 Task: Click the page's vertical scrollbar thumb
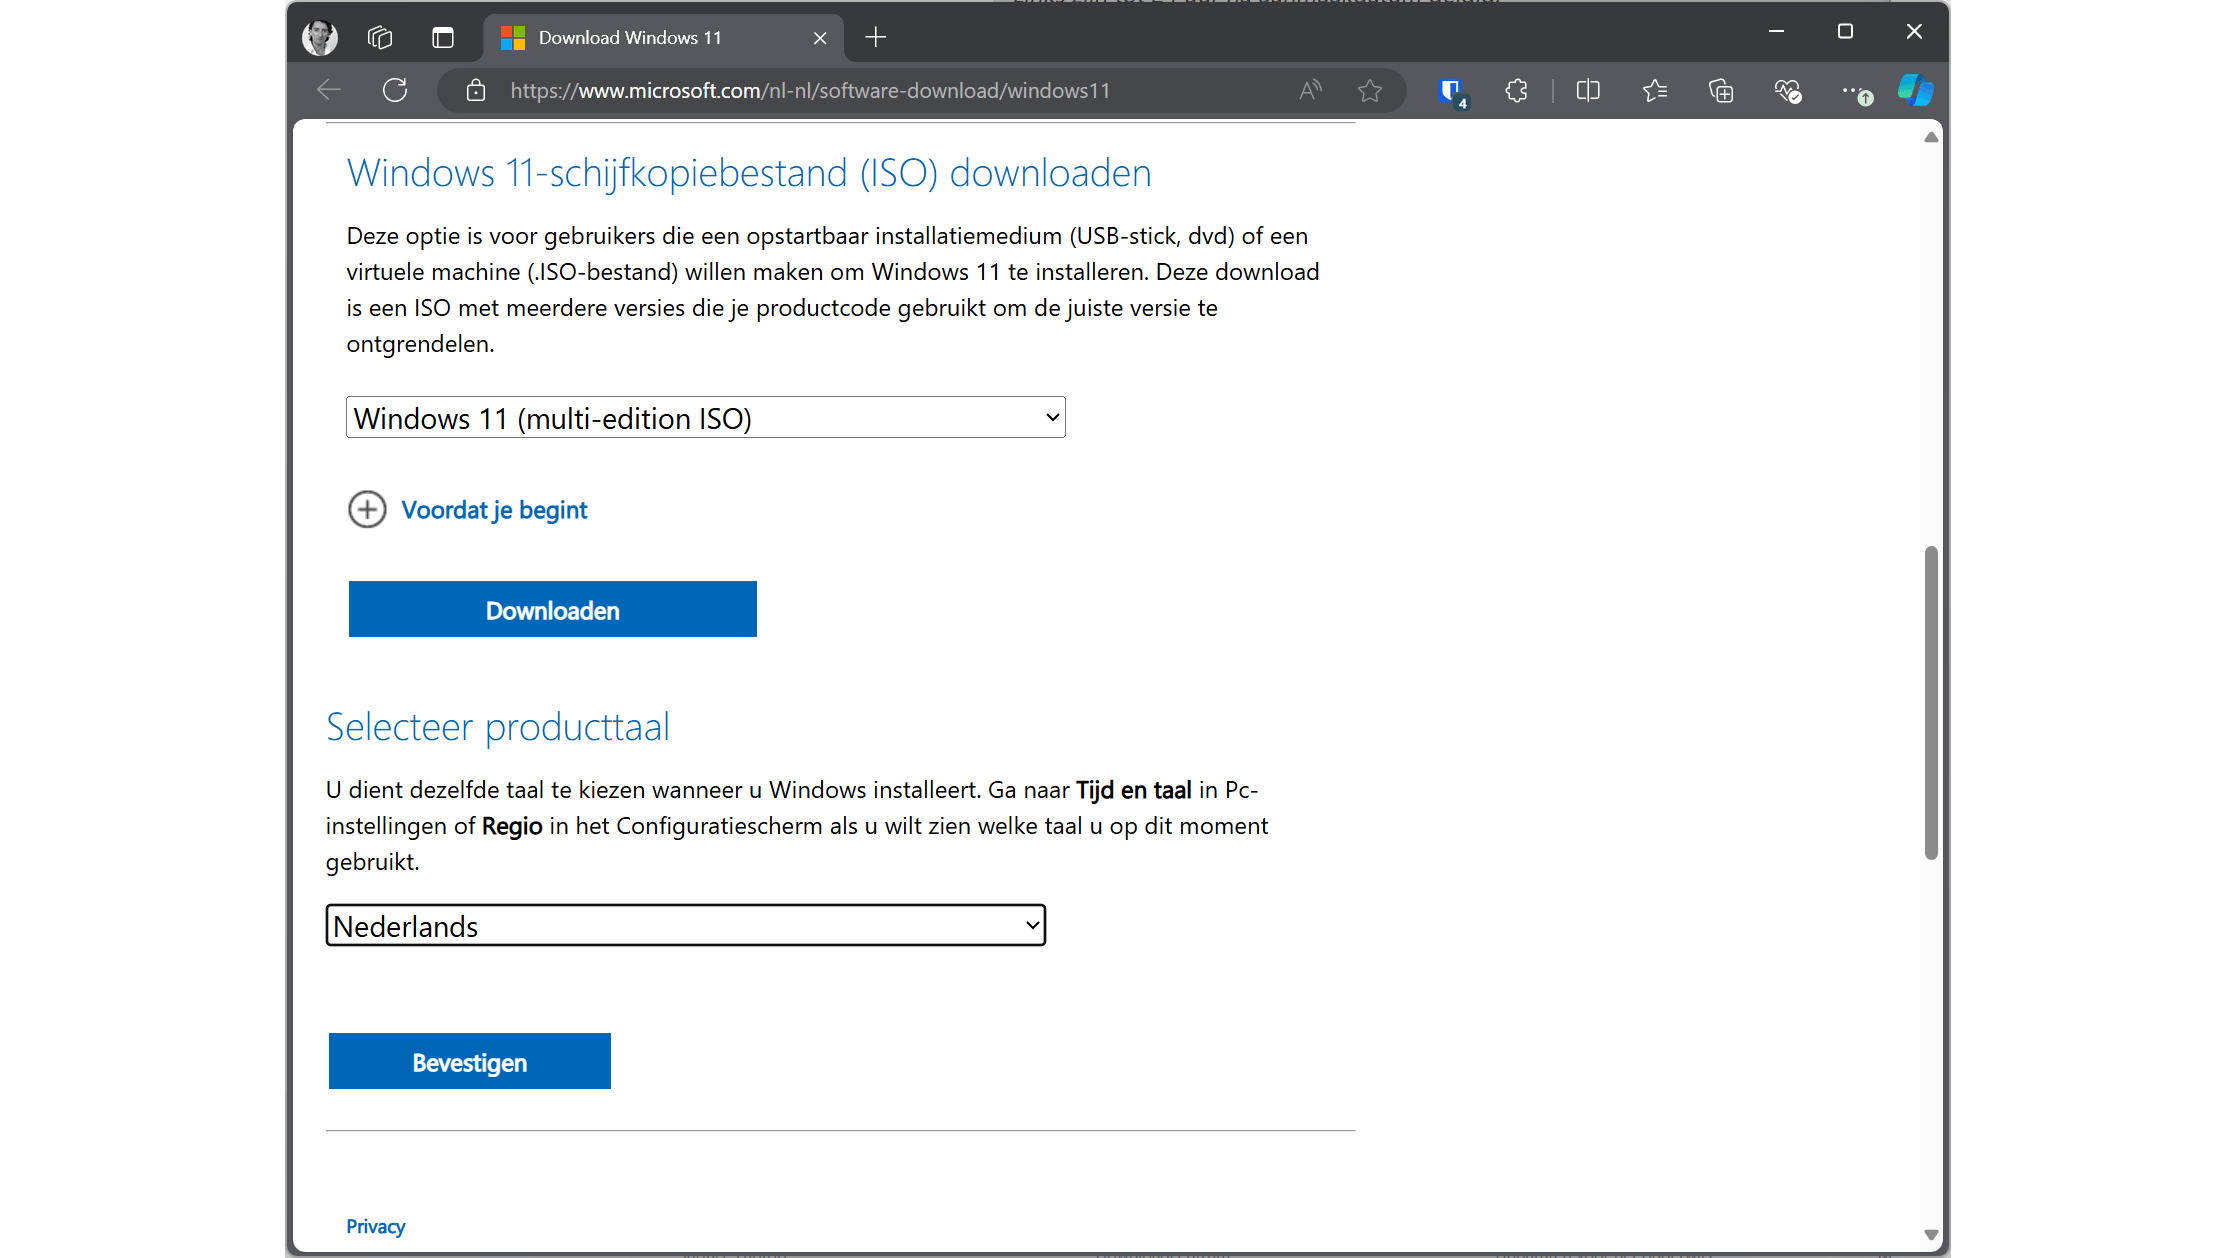click(x=1931, y=700)
